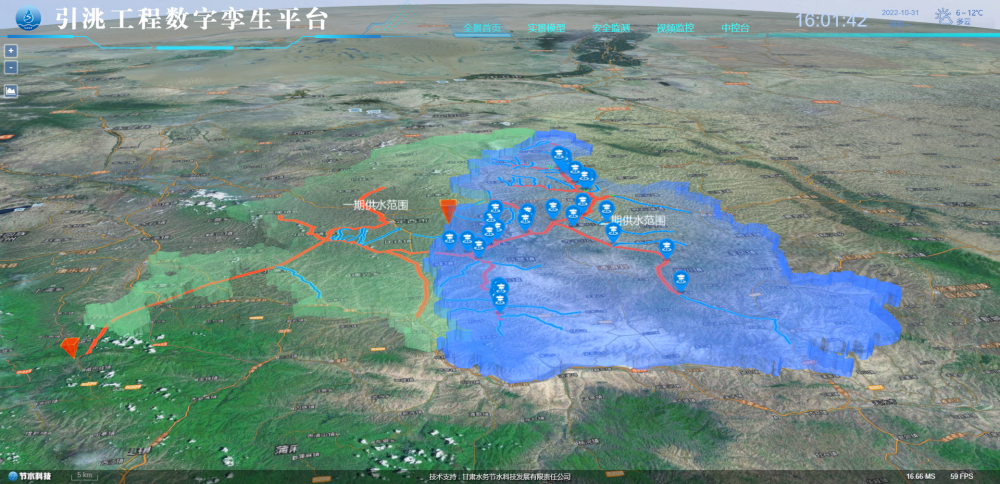Screen dimensions: 1000x484
Task: Switch to the 实景模型 tab
Action: click(546, 29)
